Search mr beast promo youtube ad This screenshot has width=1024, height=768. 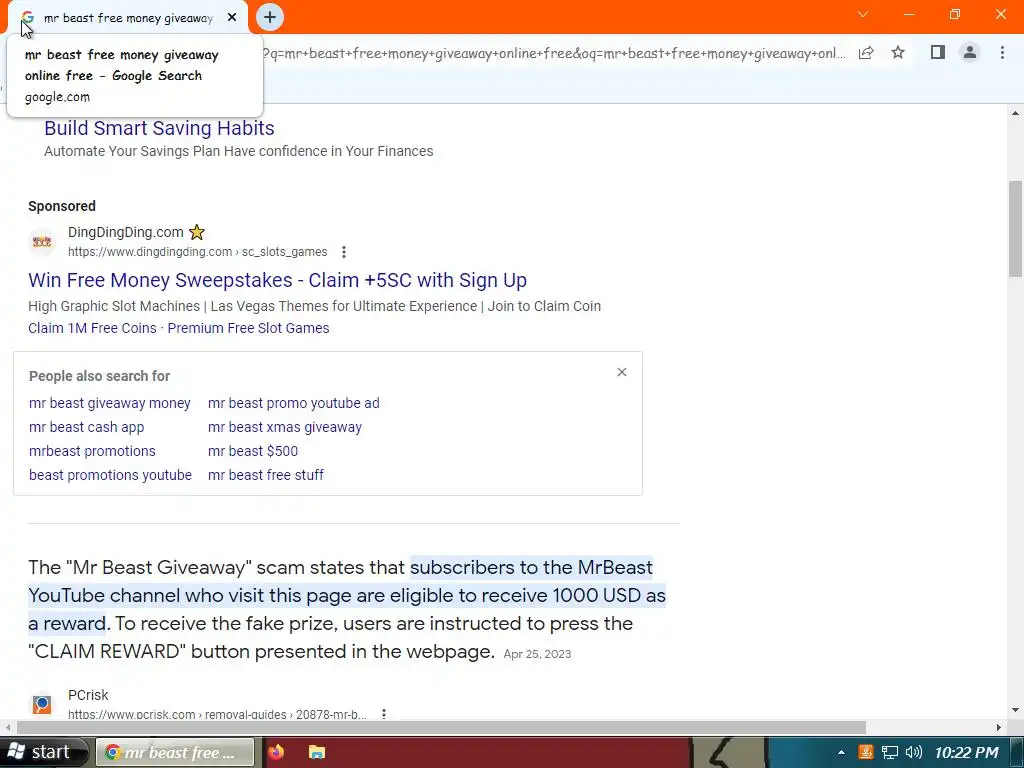(x=293, y=403)
